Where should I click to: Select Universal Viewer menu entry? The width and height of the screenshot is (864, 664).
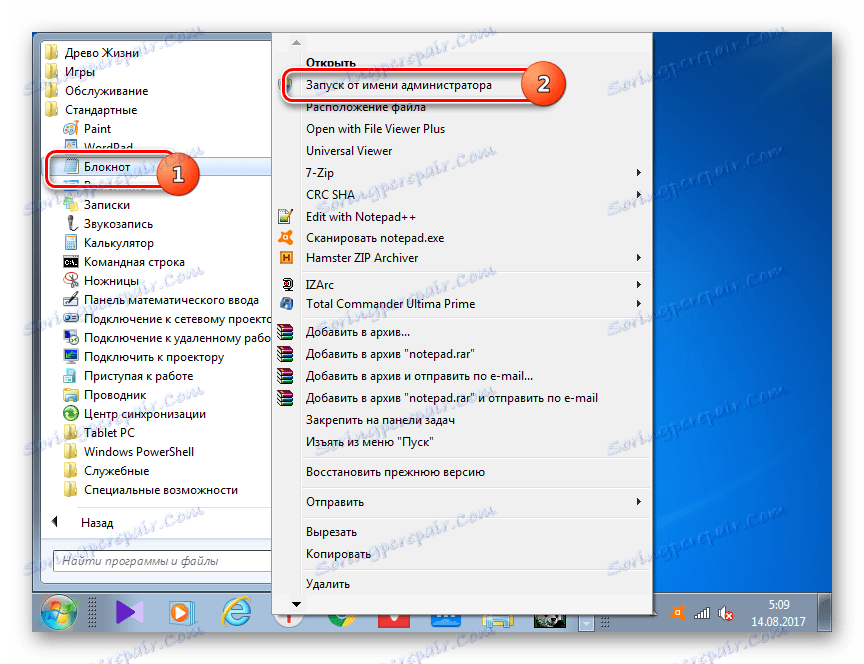pos(349,151)
